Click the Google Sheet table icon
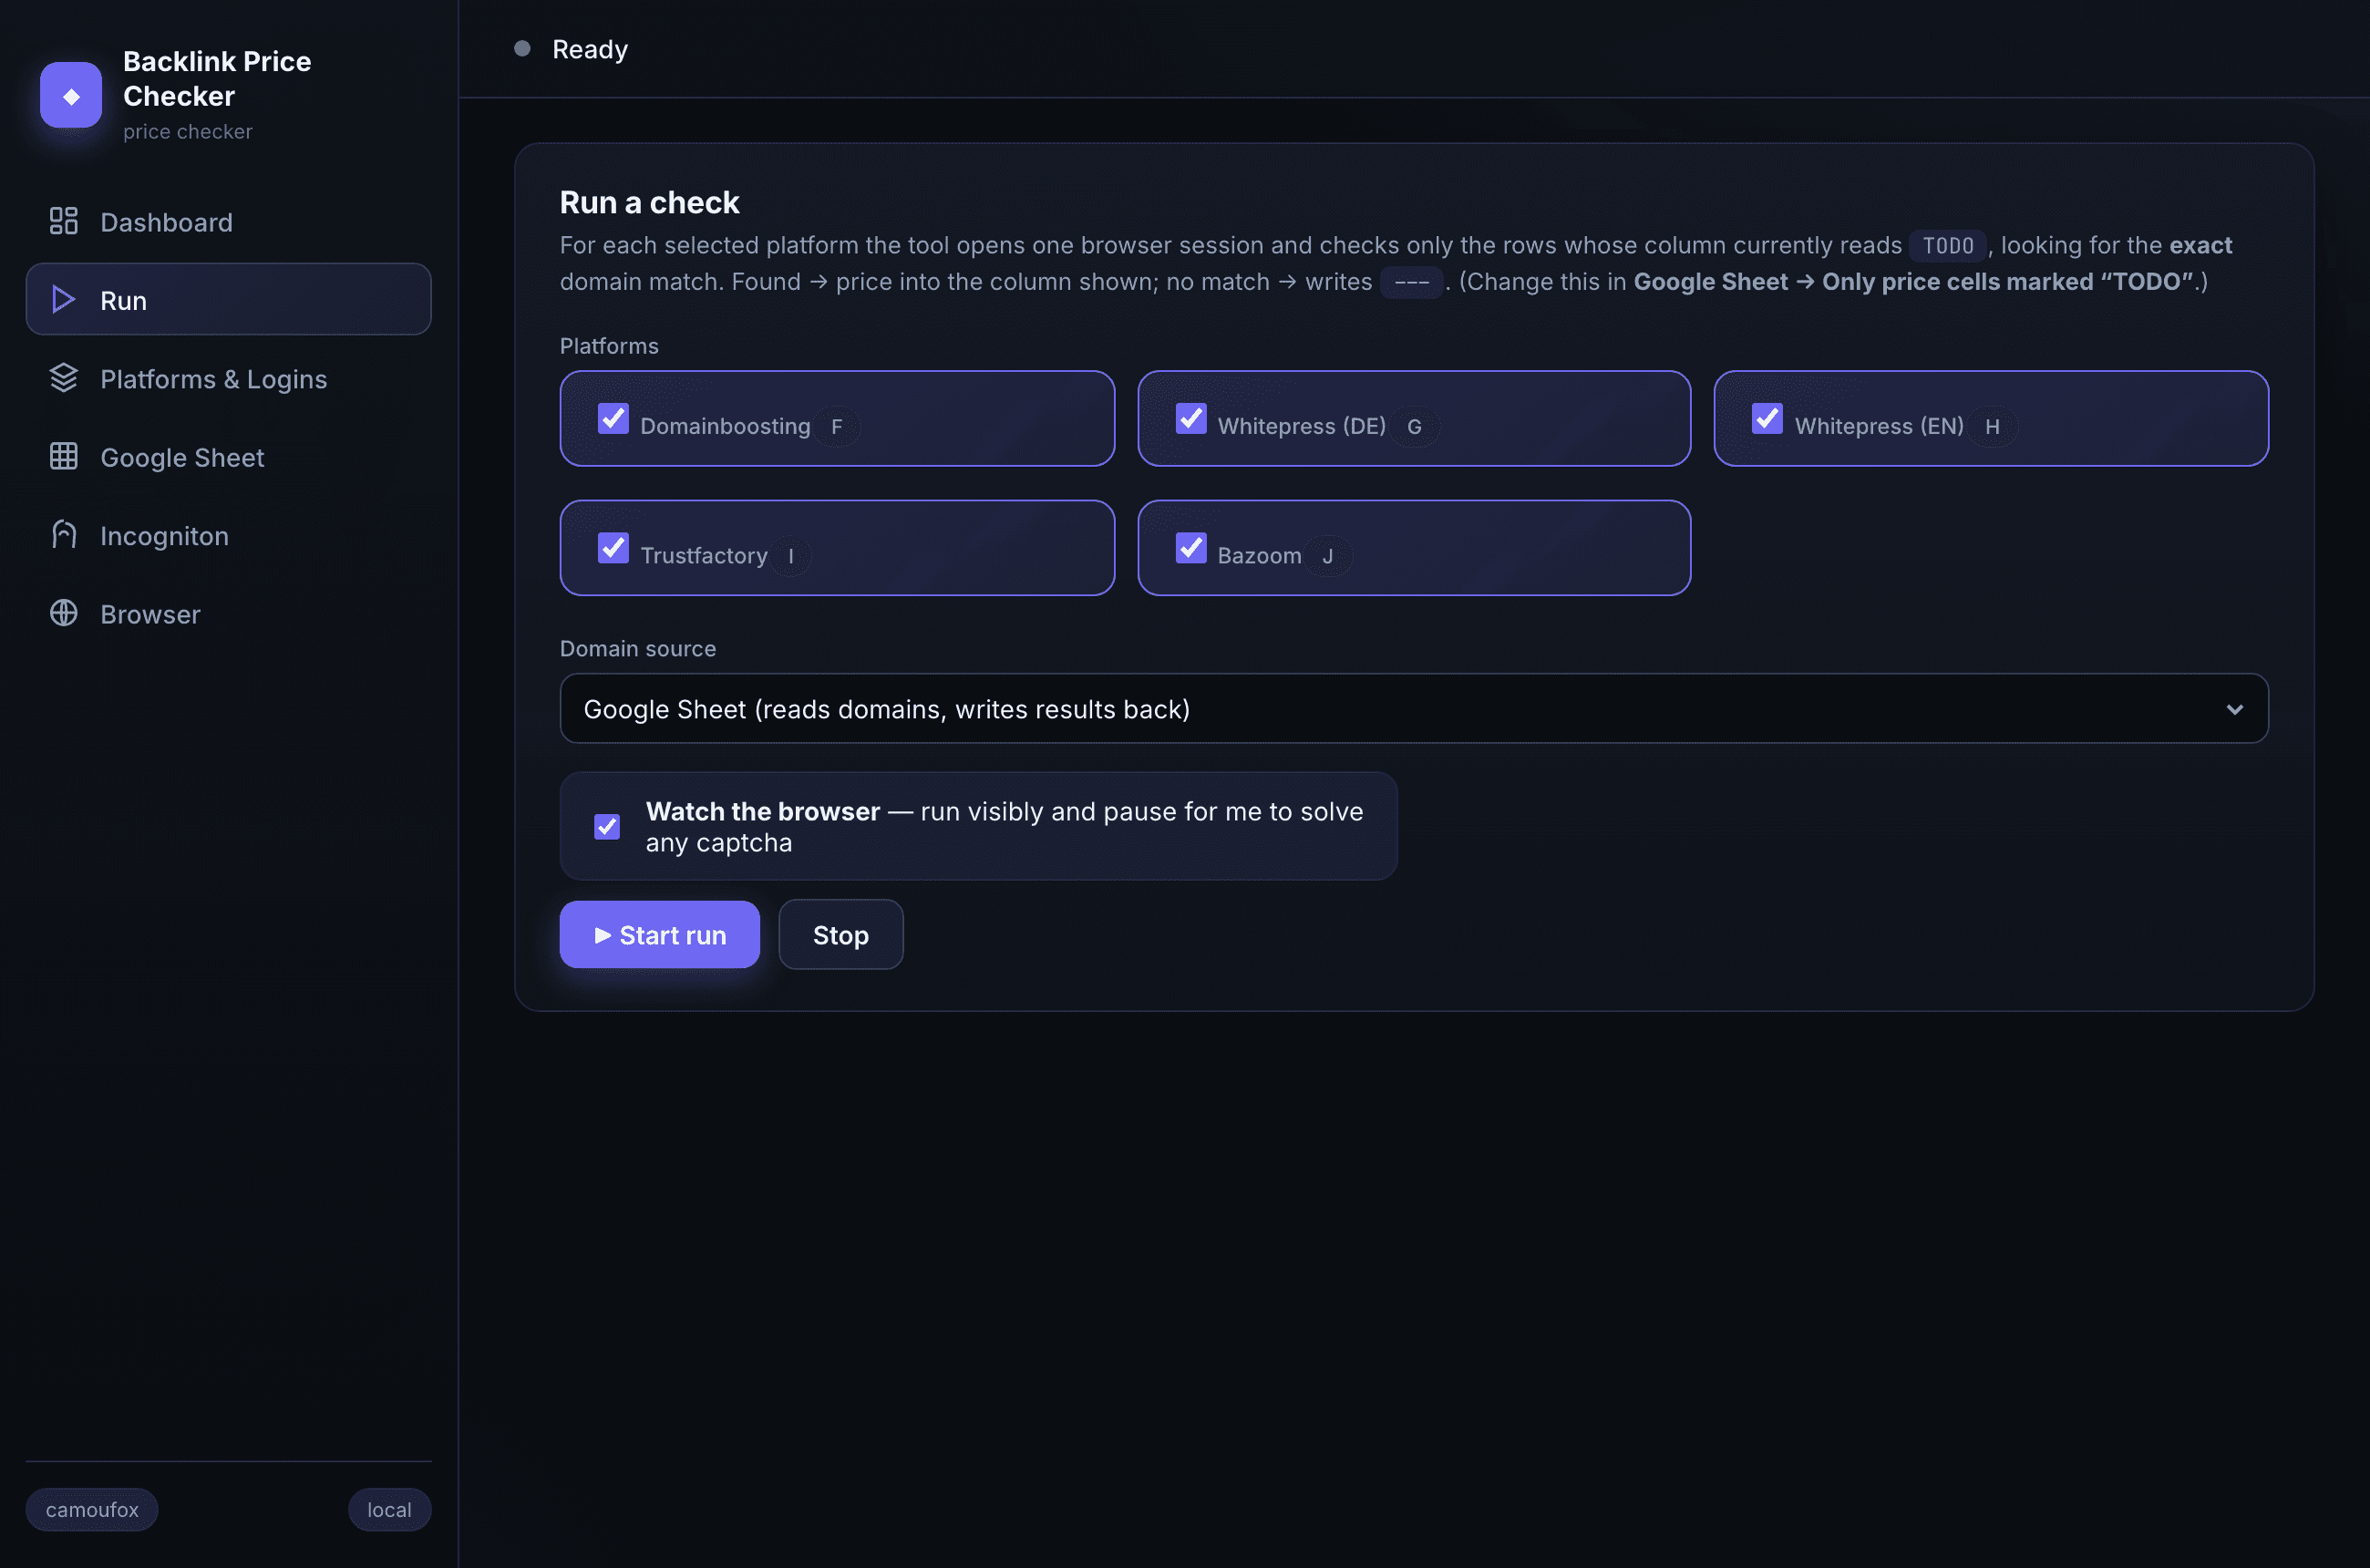2370x1568 pixels. (63, 456)
